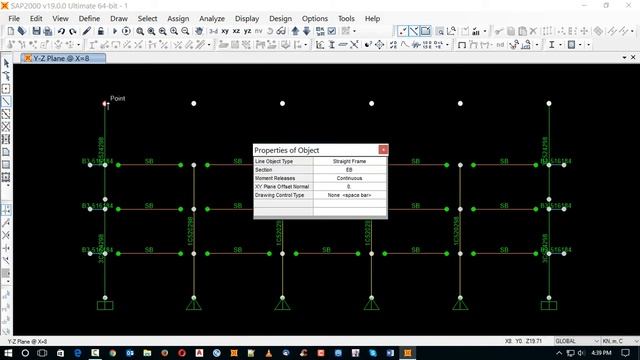The height and width of the screenshot is (360, 640).
Task: Open the File menu
Action: [14, 18]
